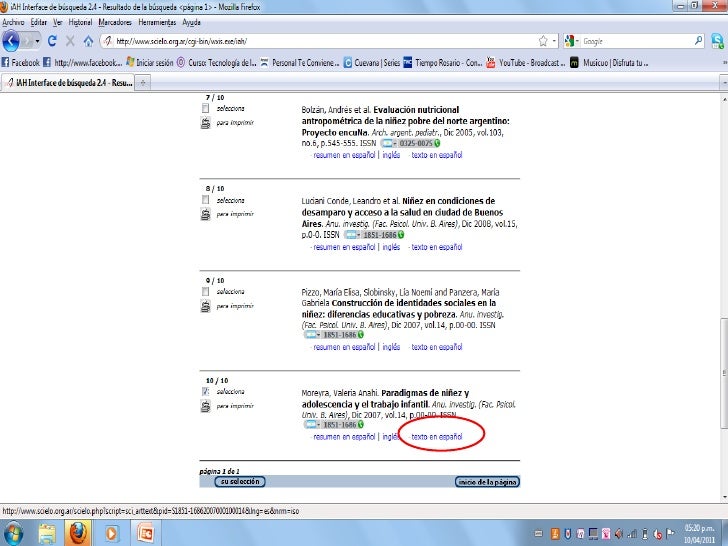Image resolution: width=728 pixels, height=546 pixels.
Task: Open 'texto en español' for Pizzo article
Action: coord(436,347)
